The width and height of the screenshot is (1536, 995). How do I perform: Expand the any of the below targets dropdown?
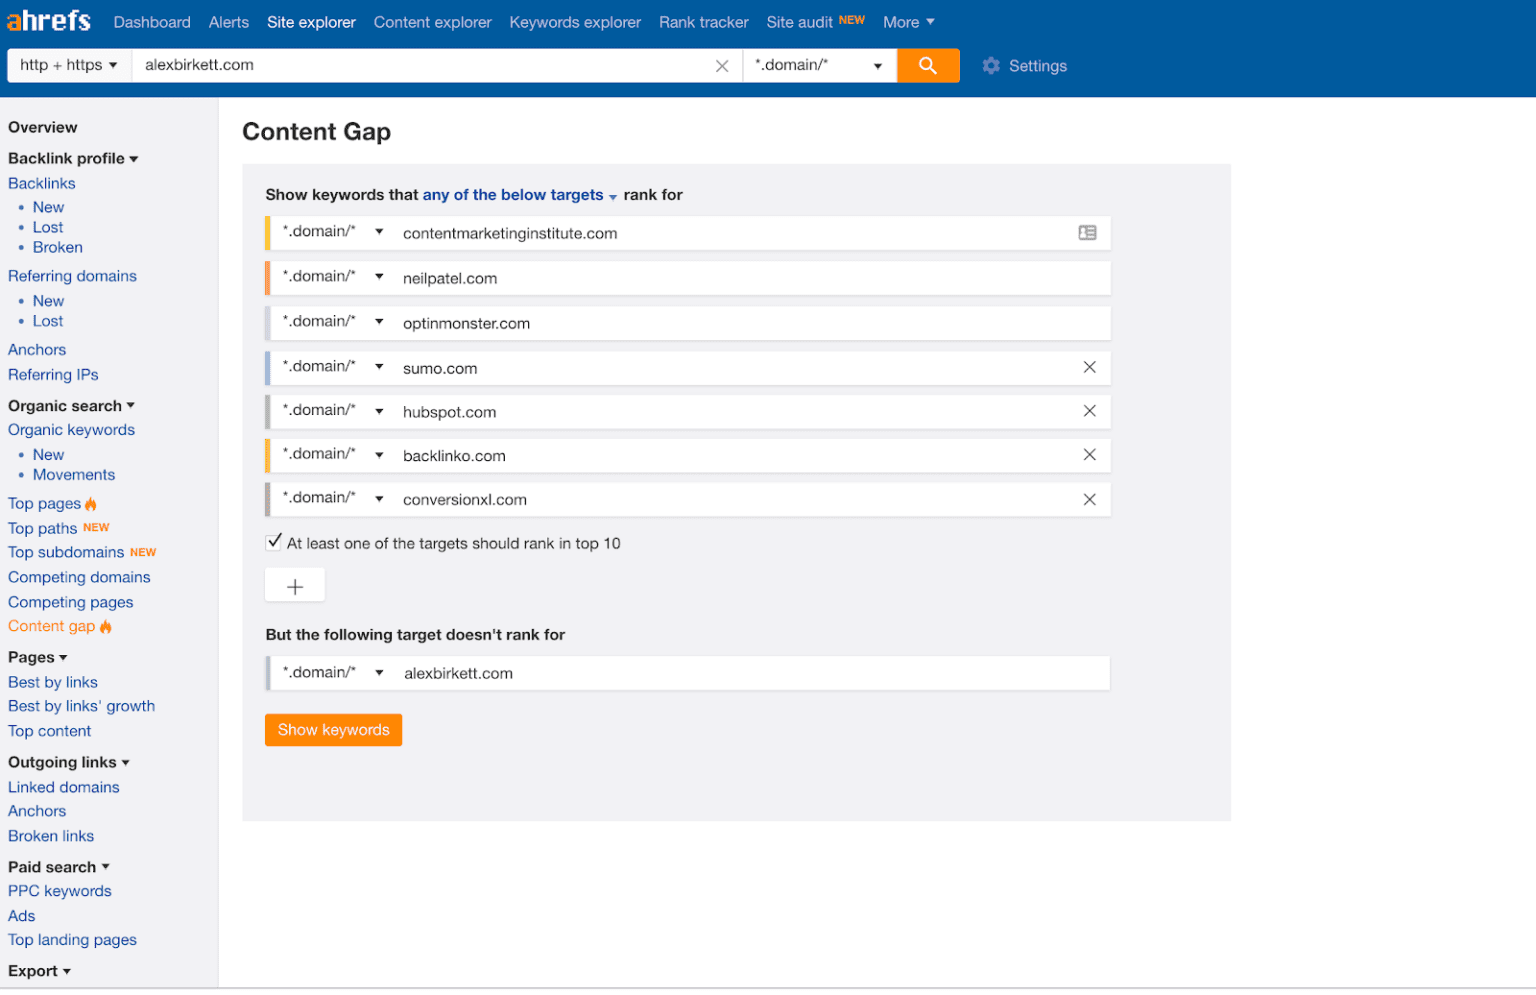tap(514, 195)
